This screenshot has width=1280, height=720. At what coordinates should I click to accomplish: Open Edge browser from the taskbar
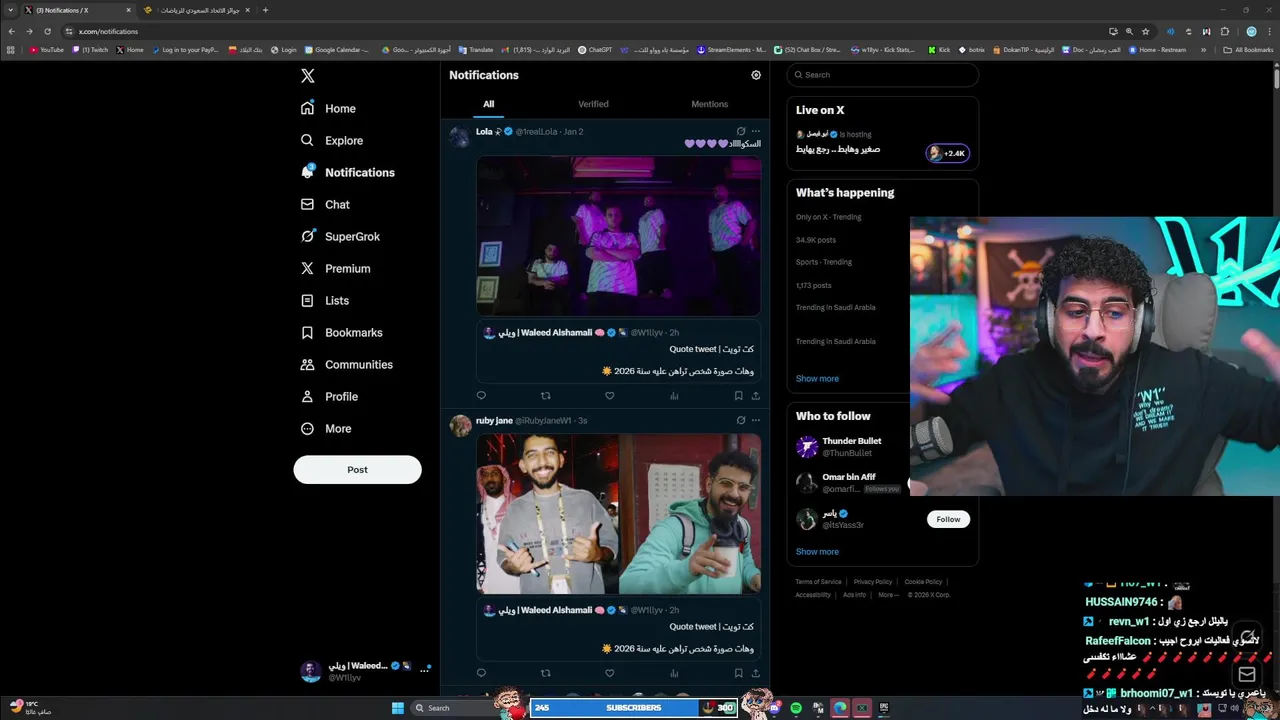(x=840, y=708)
